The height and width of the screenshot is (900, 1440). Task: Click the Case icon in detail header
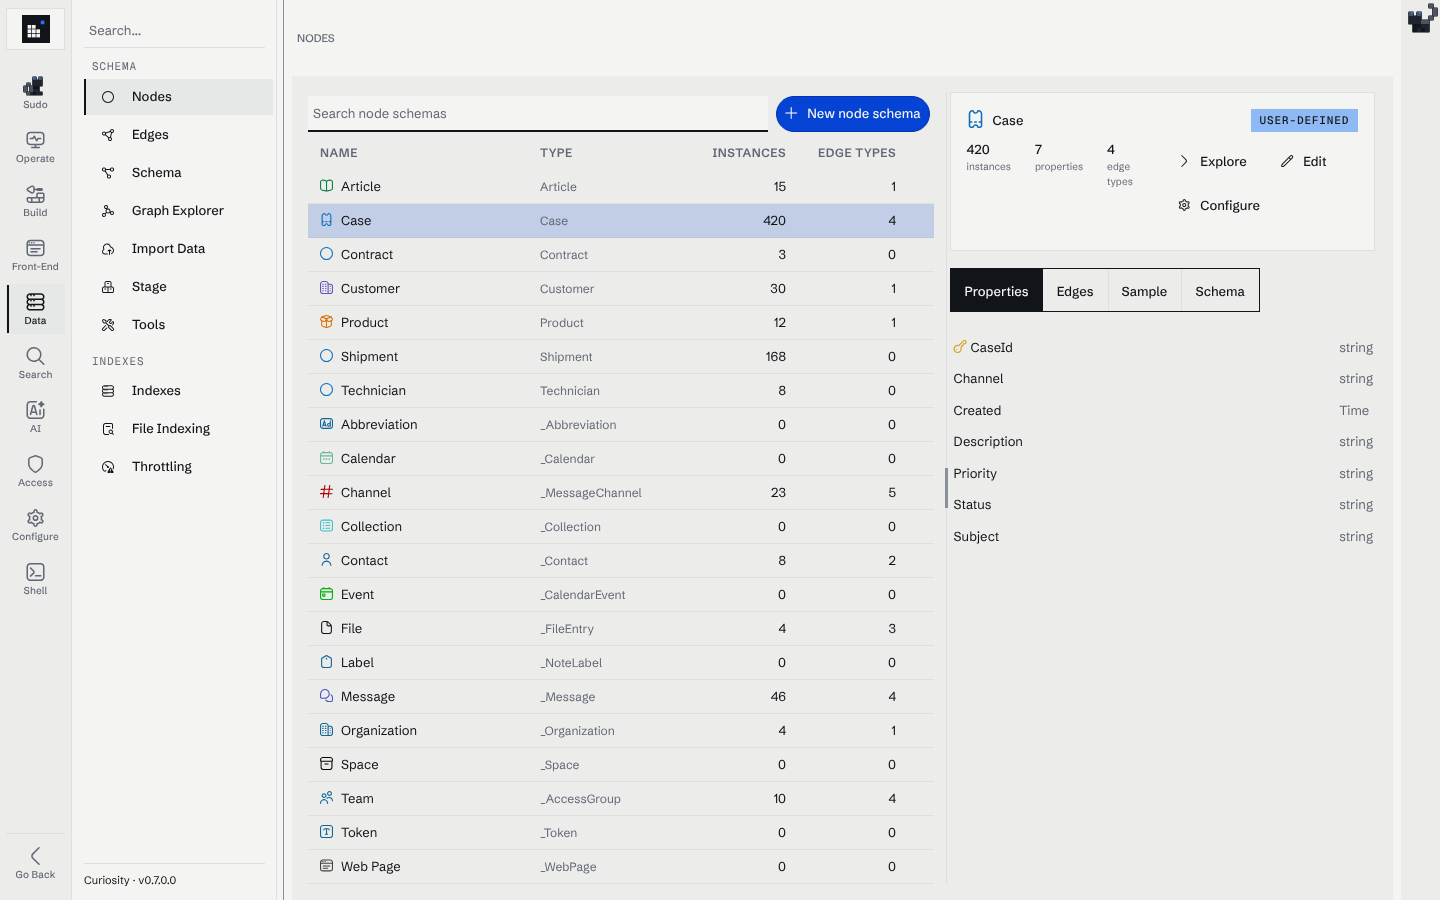[975, 120]
